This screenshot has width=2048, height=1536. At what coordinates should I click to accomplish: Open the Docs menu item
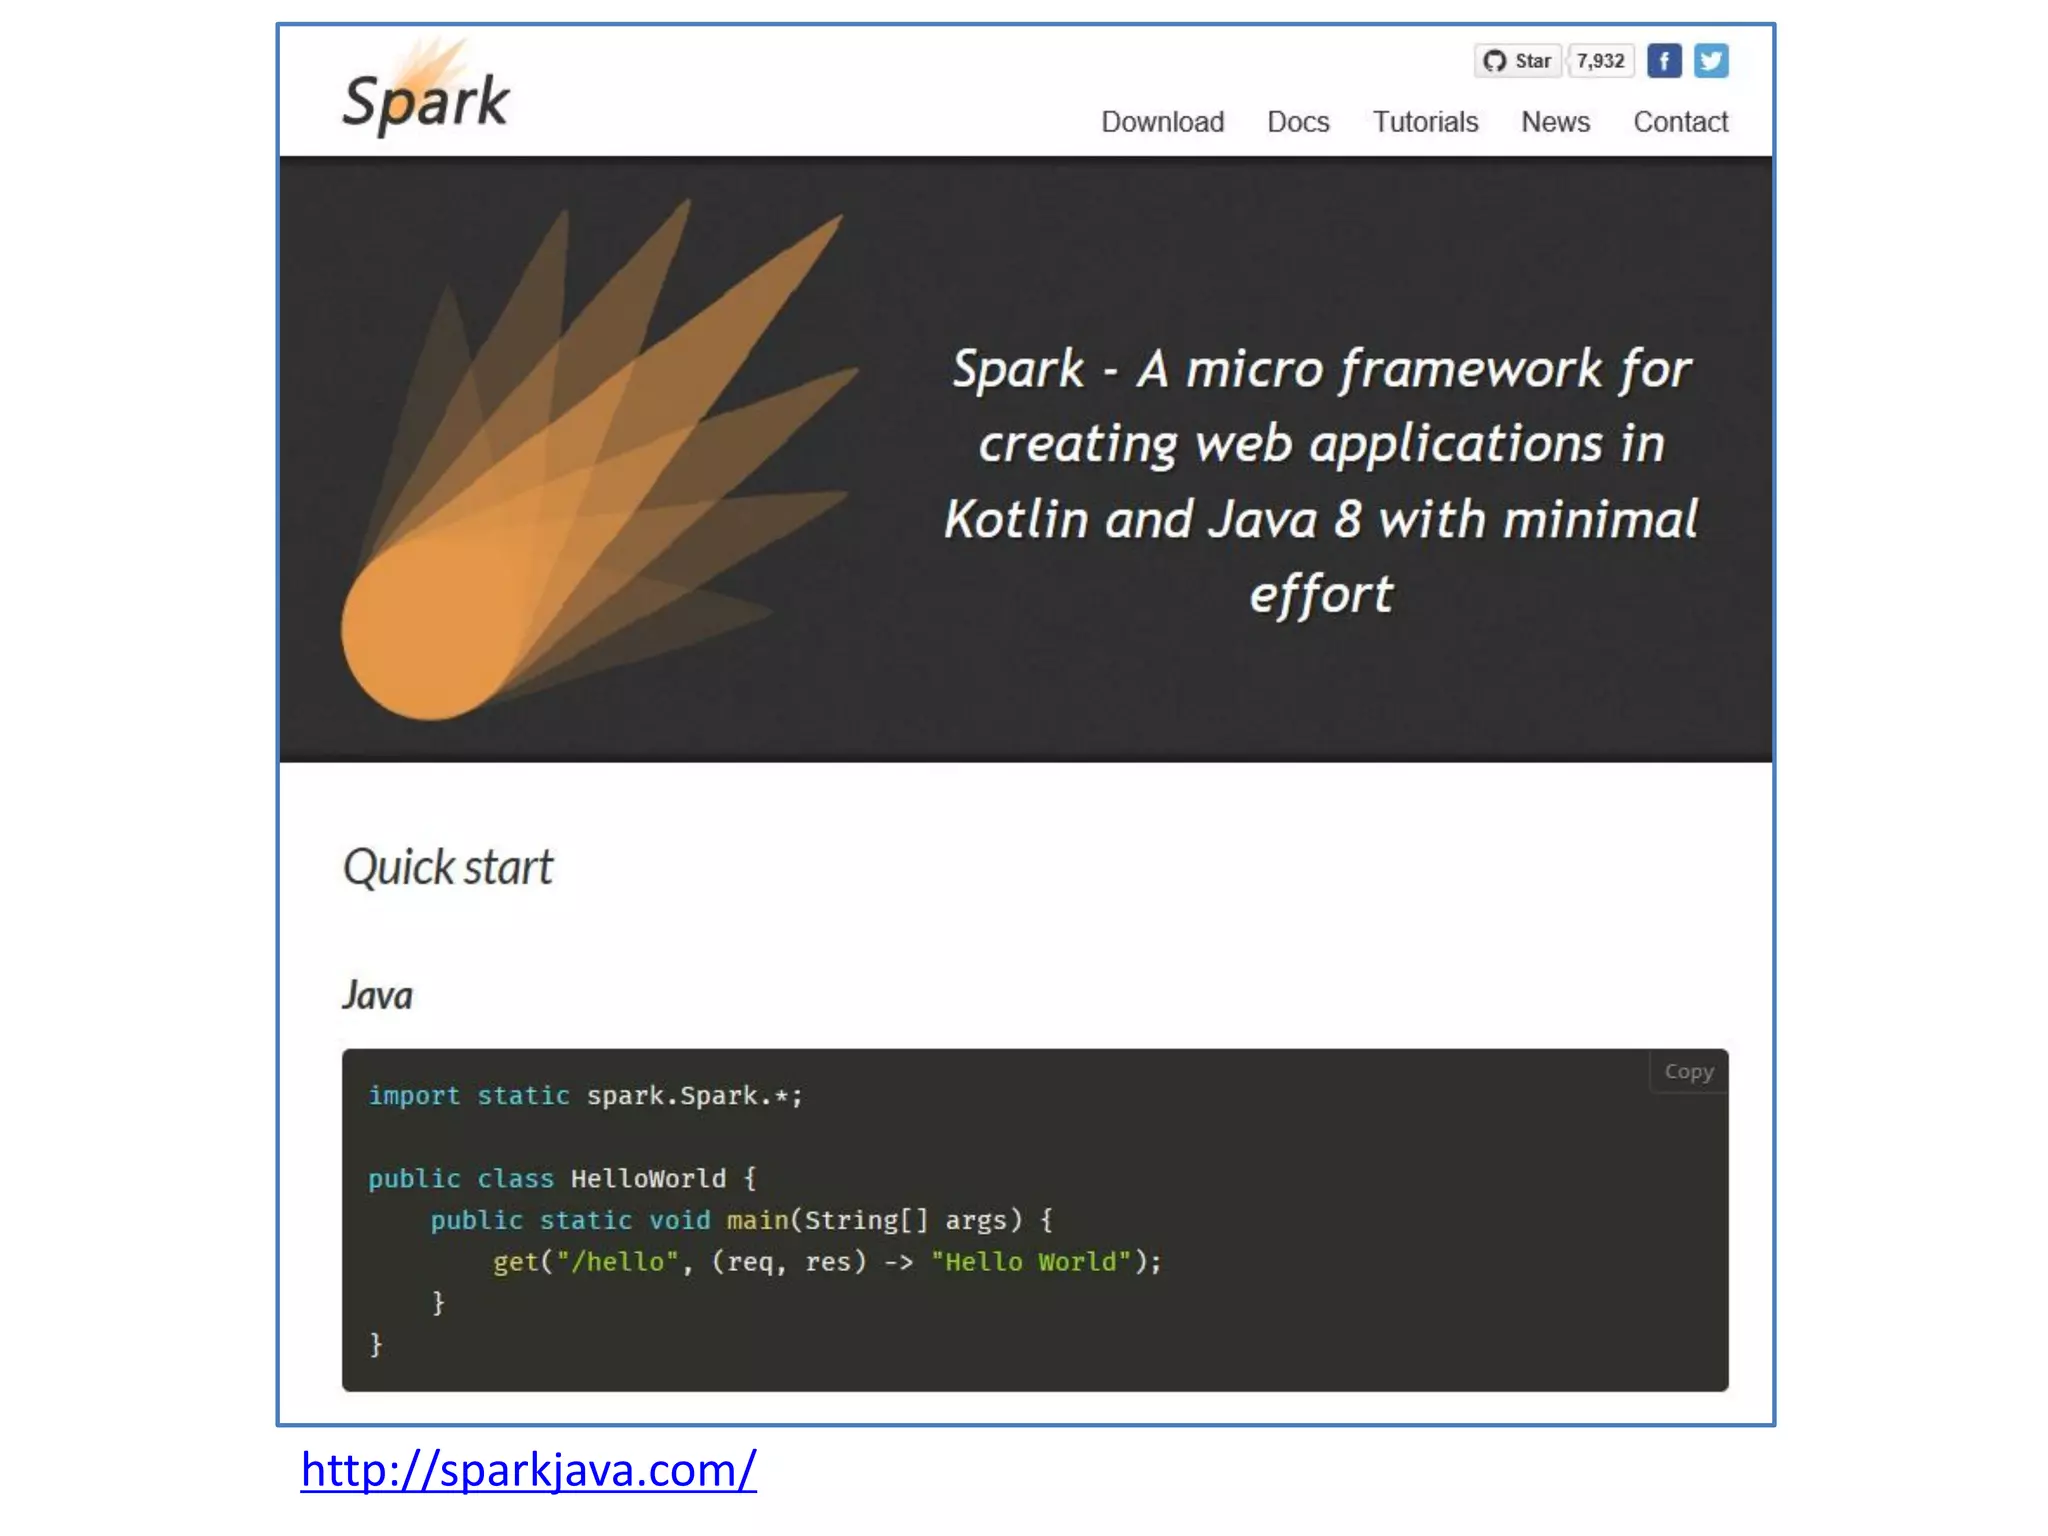[1298, 122]
